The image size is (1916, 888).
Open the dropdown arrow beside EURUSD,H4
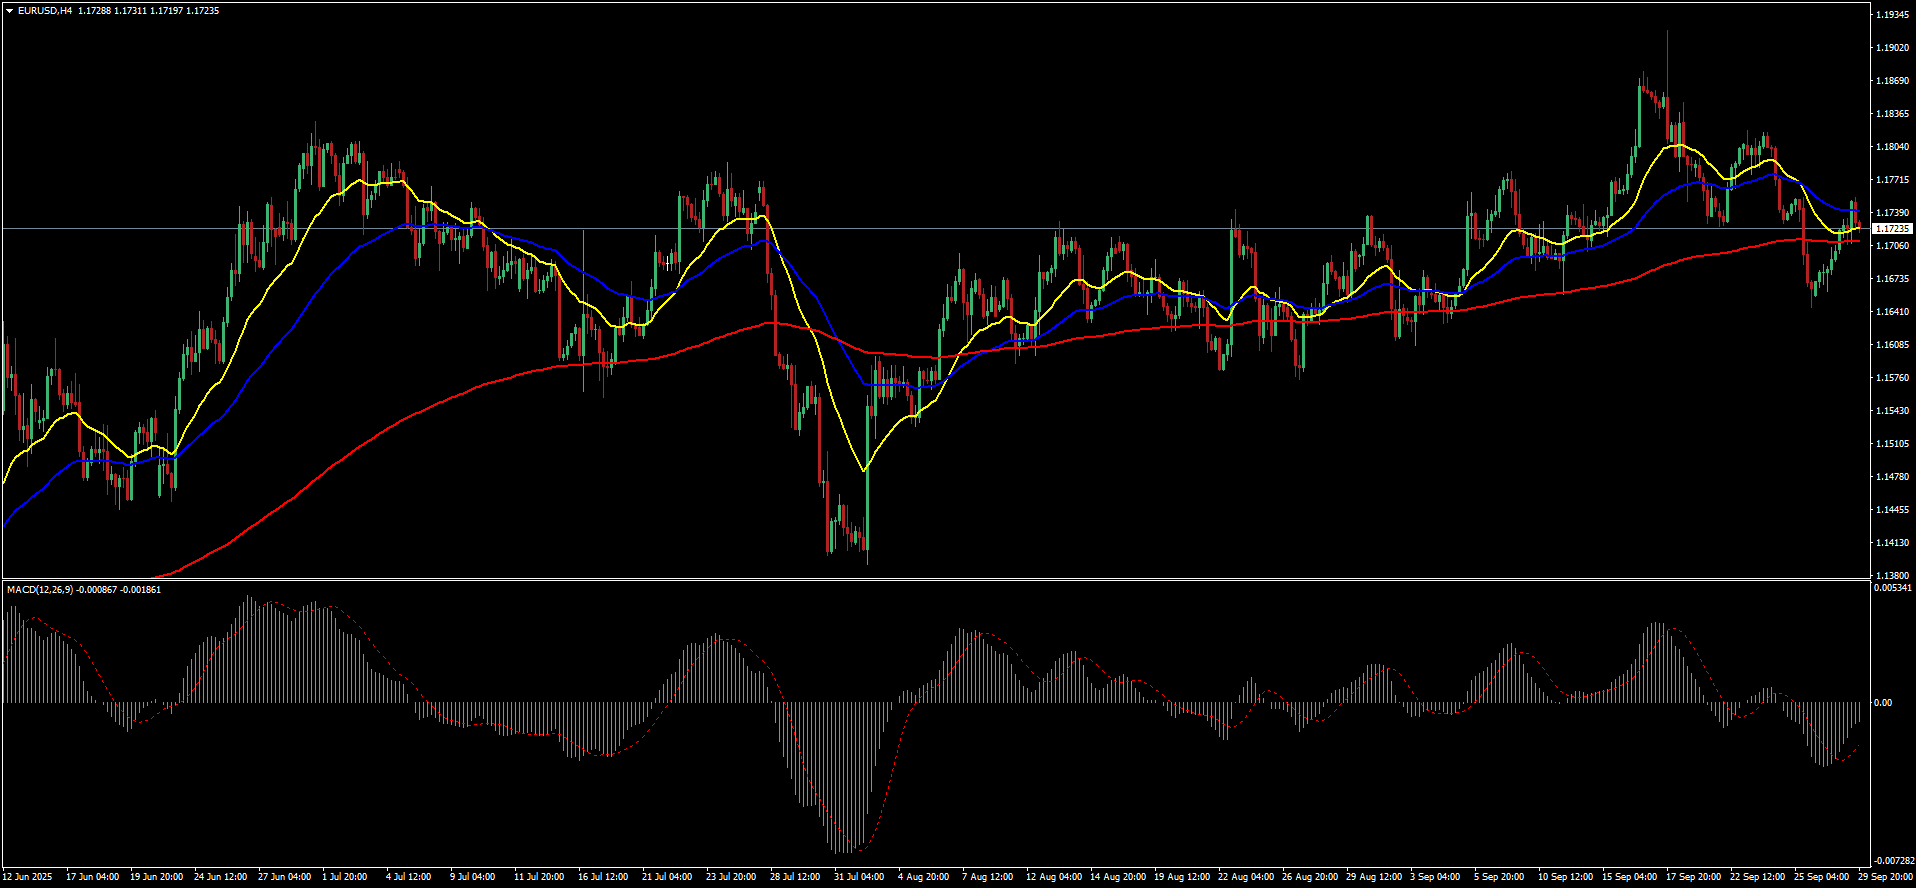click(9, 11)
